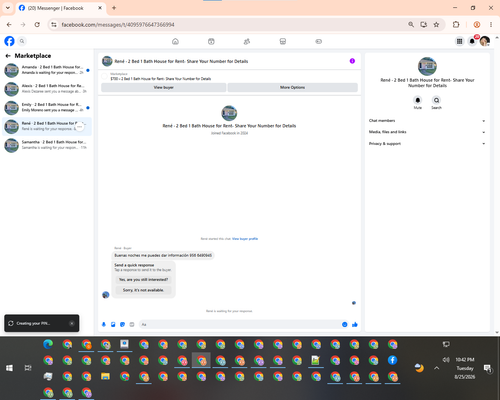Image resolution: width=500 pixels, height=400 pixels.
Task: Open conversation info purple icon
Action: pos(352,61)
